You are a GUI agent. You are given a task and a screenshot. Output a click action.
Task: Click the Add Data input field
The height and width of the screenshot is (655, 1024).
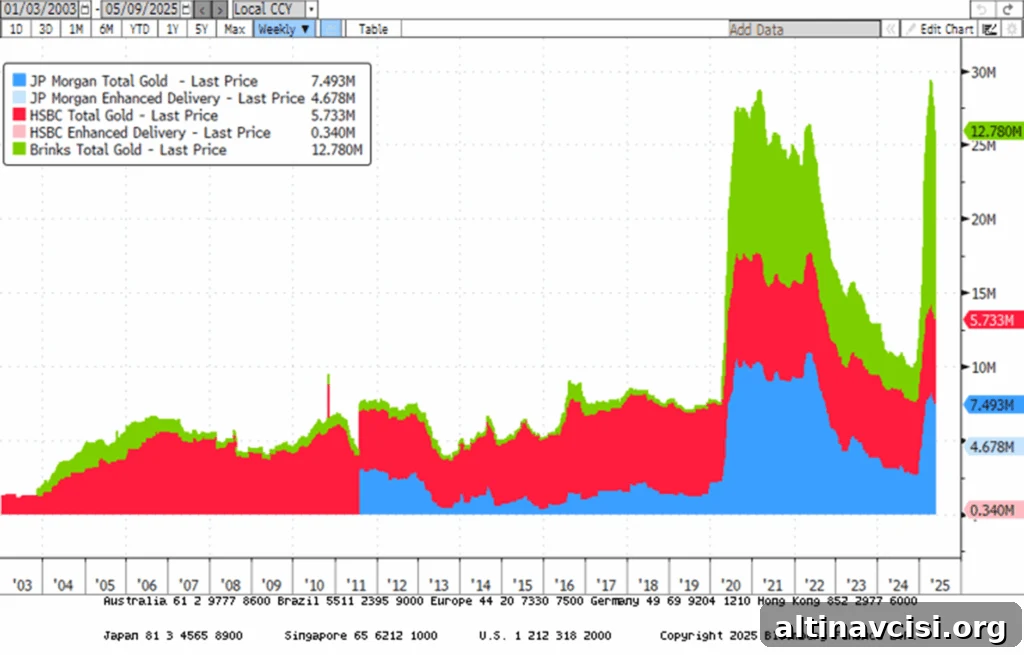click(804, 29)
